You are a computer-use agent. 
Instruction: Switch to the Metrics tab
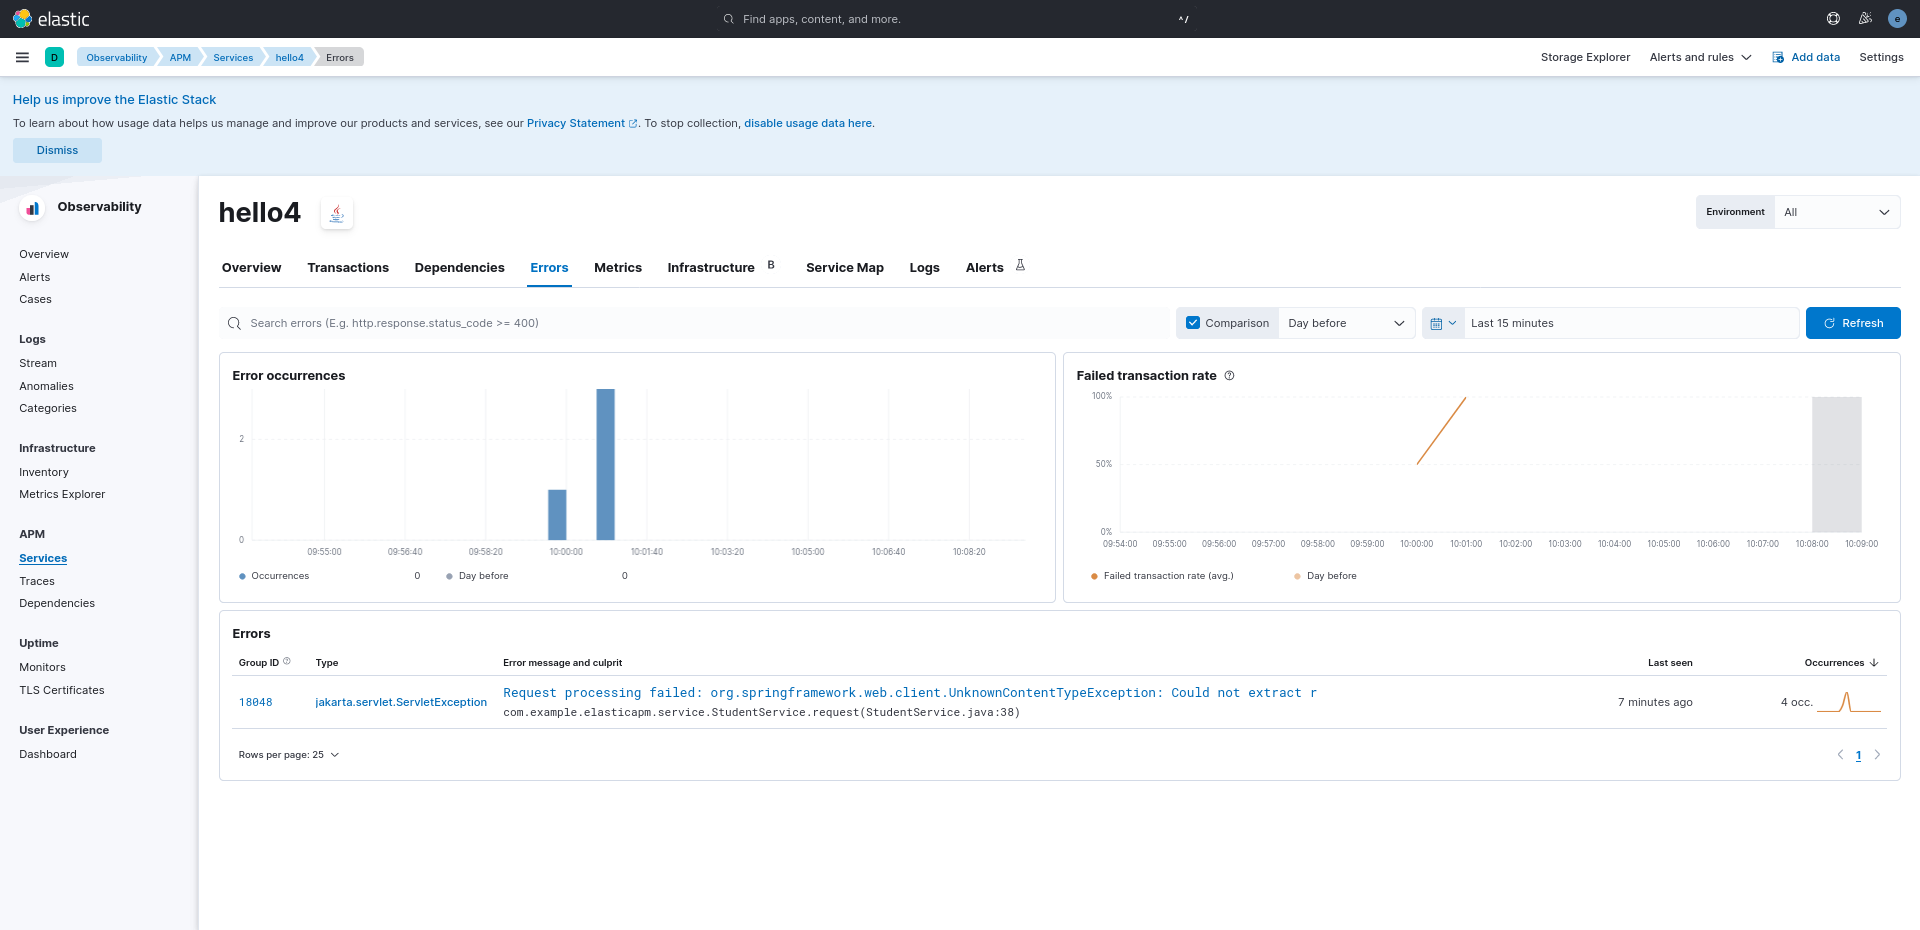click(618, 268)
